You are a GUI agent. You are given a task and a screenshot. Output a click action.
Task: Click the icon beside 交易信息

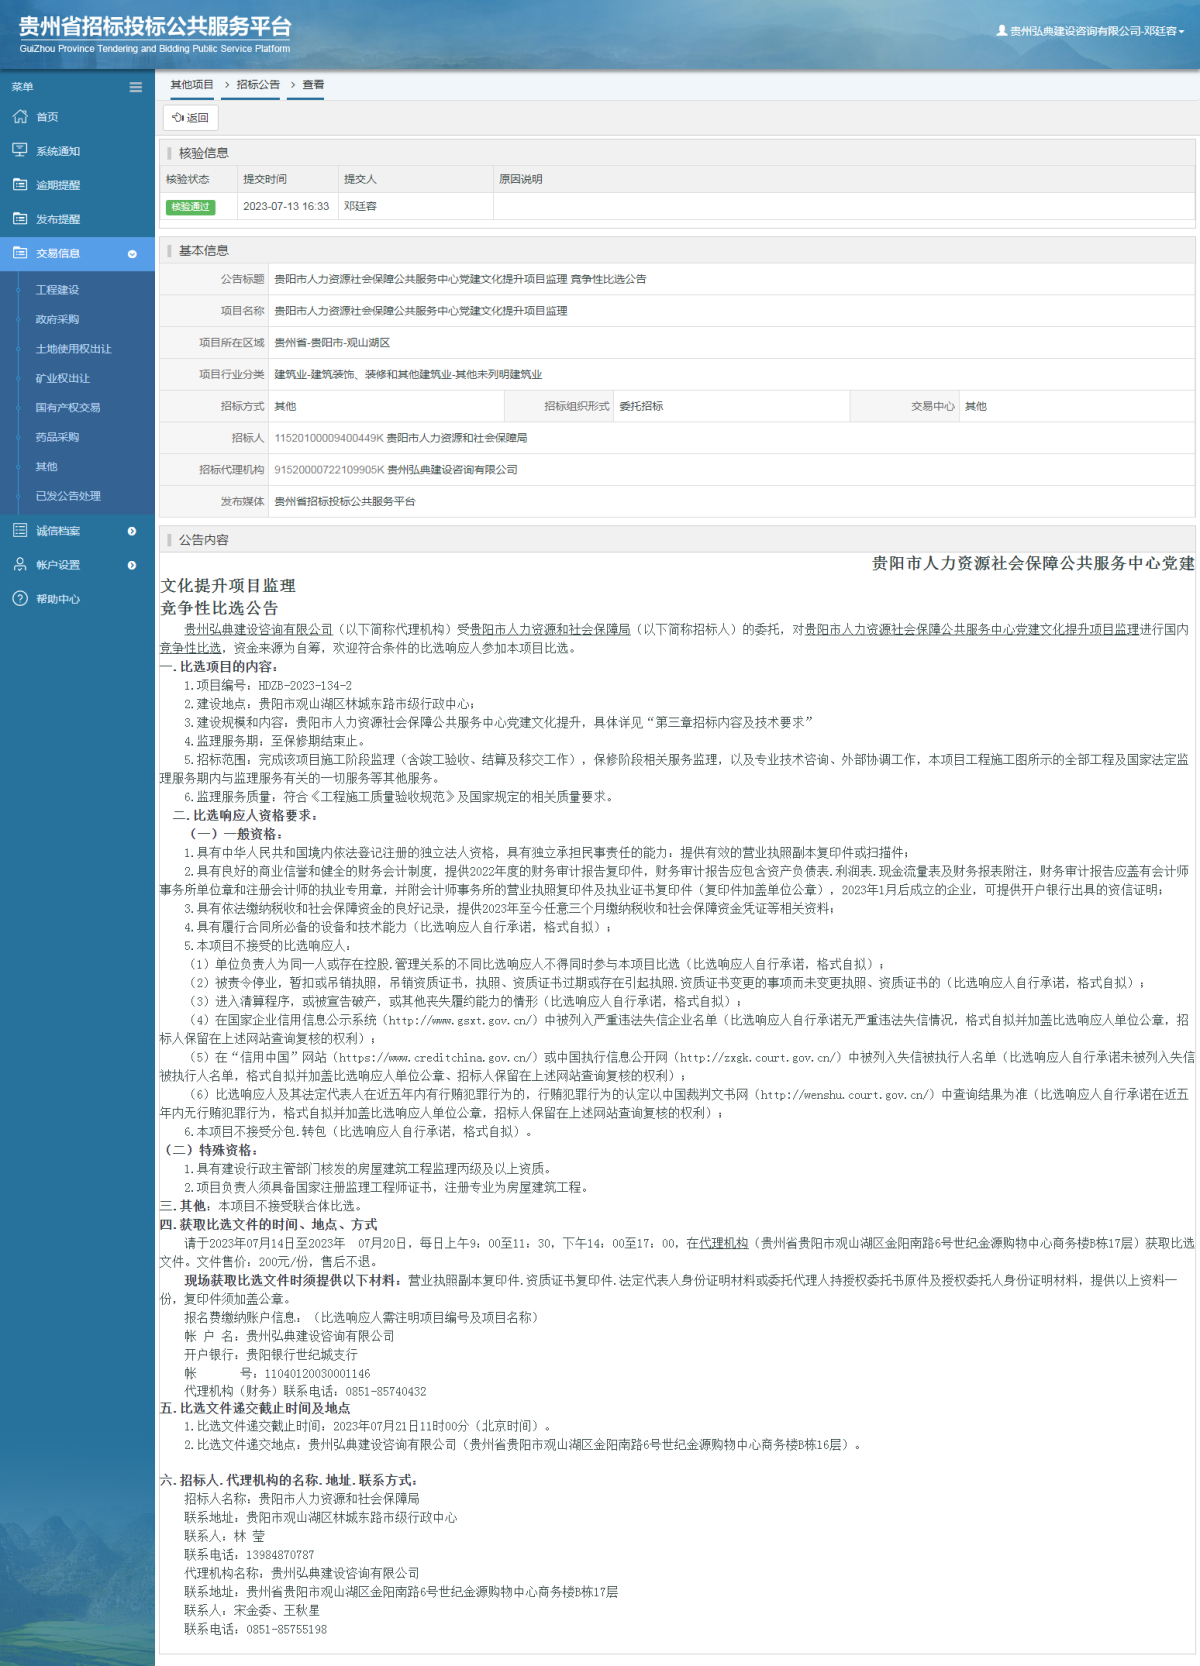[x=20, y=253]
